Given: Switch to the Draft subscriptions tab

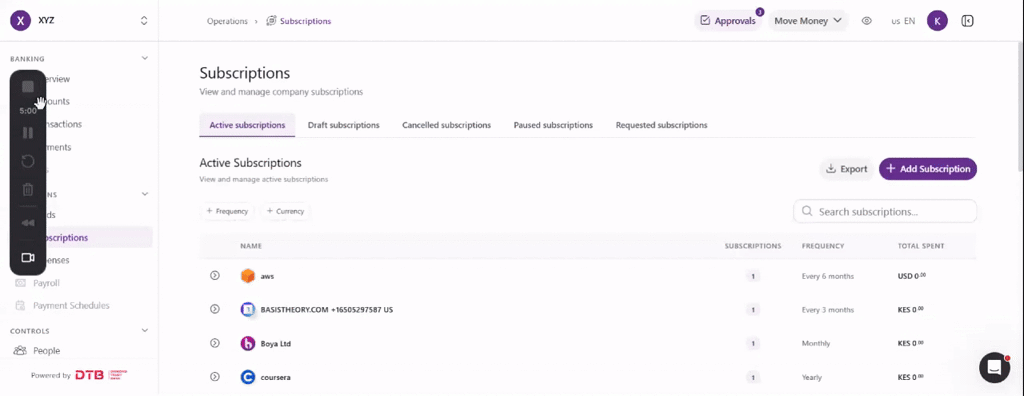Looking at the screenshot, I should [344, 125].
